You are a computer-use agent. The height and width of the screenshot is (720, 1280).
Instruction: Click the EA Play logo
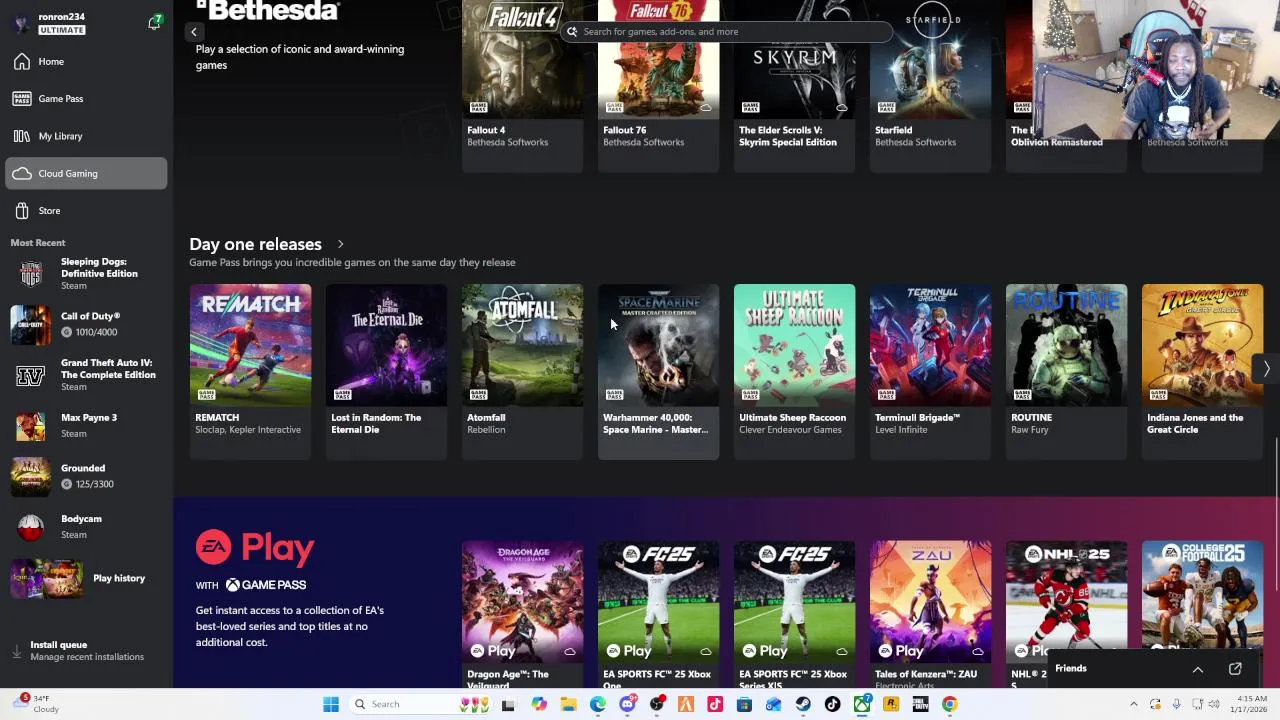click(x=255, y=548)
